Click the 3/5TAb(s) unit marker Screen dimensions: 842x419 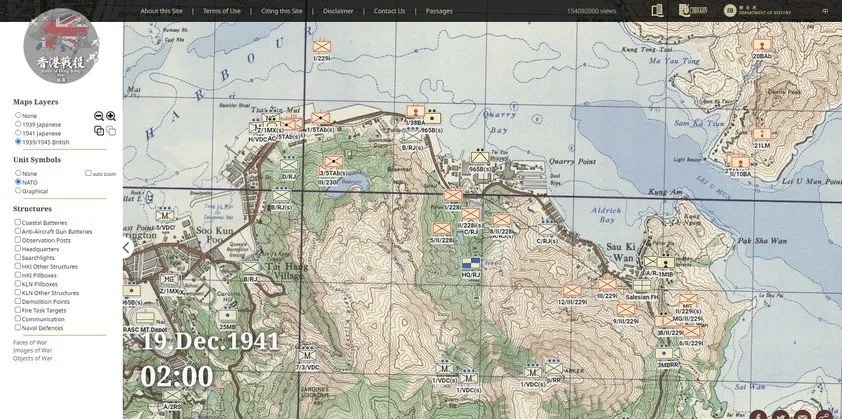point(333,161)
